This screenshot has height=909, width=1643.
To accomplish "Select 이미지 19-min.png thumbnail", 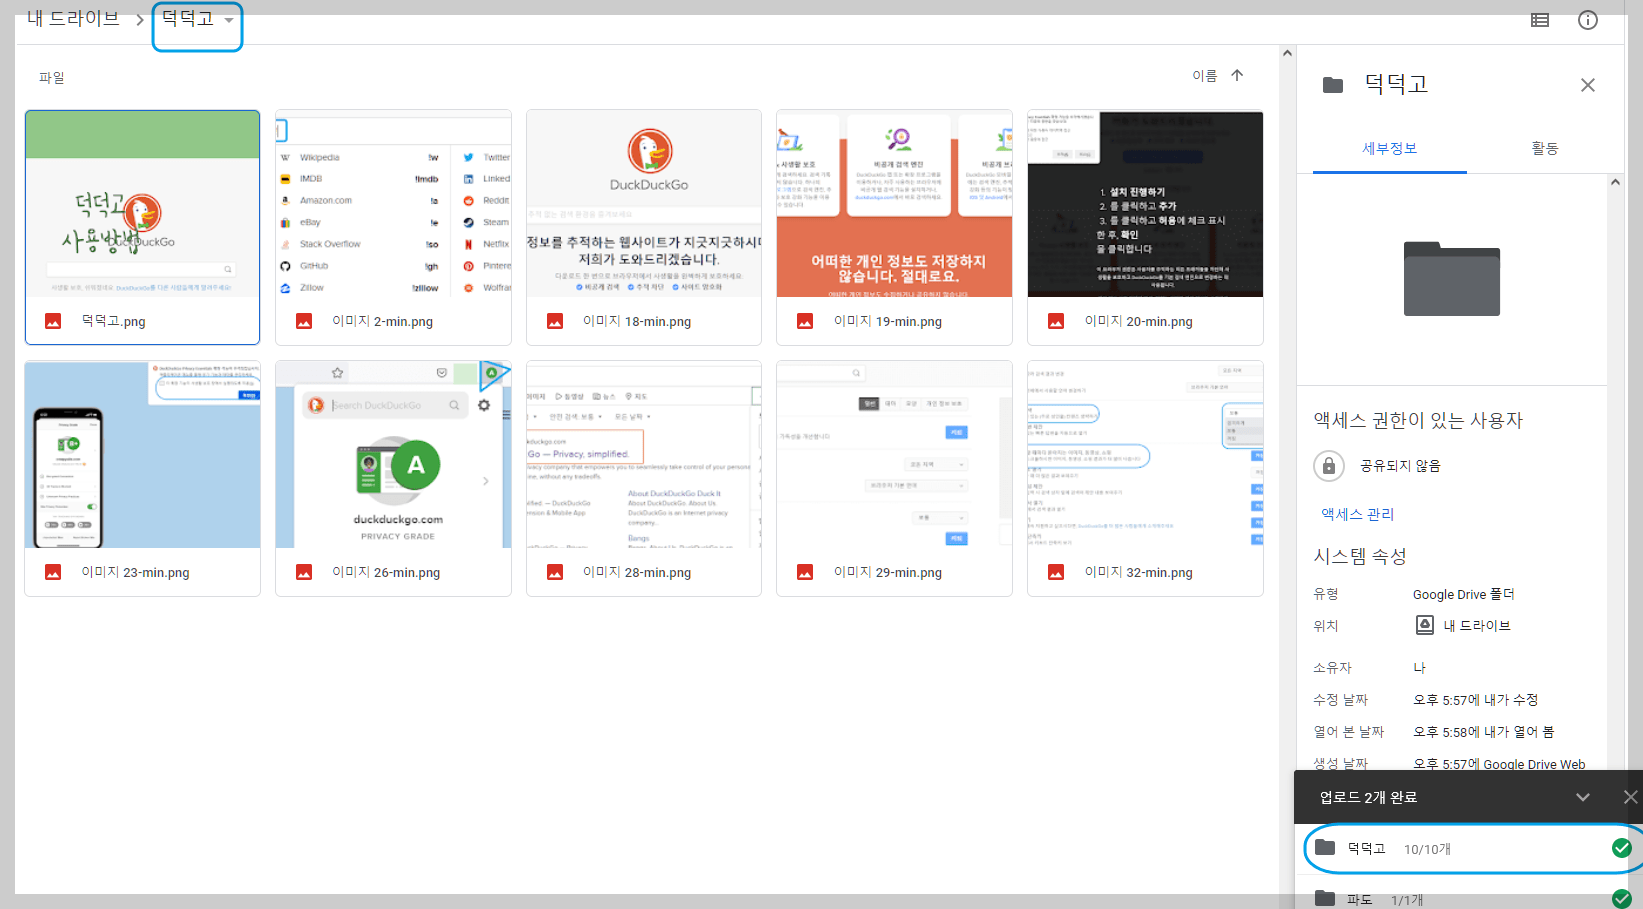I will (x=894, y=204).
